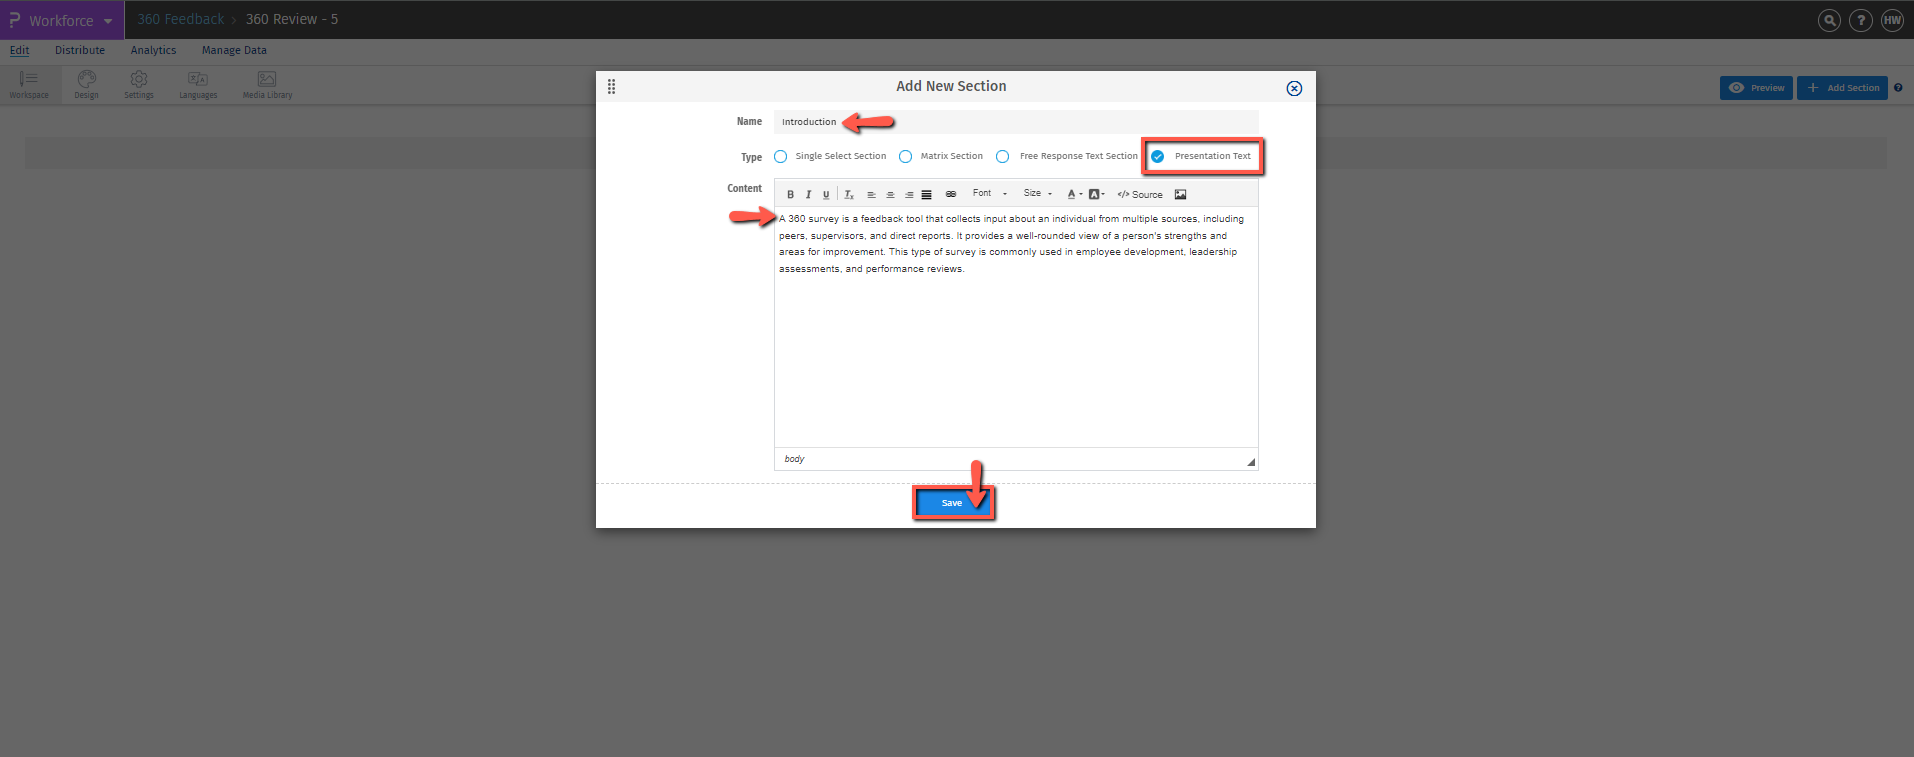Align text right in the editor
The width and height of the screenshot is (1914, 757).
tap(908, 194)
